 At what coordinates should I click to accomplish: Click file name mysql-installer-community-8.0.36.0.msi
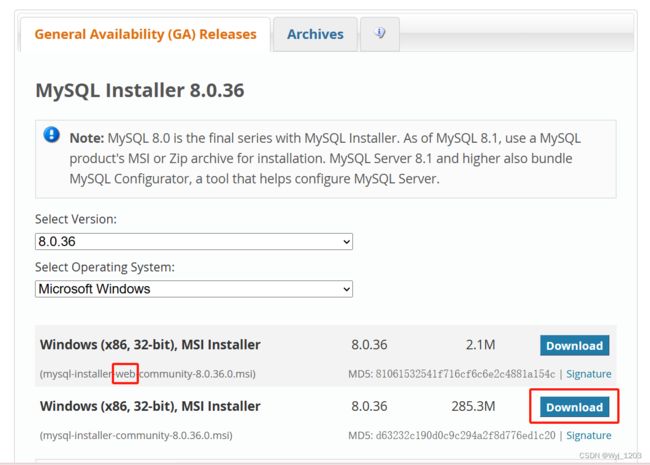click(136, 435)
